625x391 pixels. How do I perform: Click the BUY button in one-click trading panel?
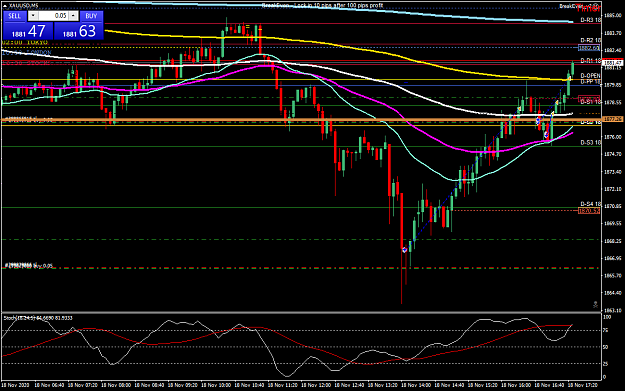coord(91,16)
